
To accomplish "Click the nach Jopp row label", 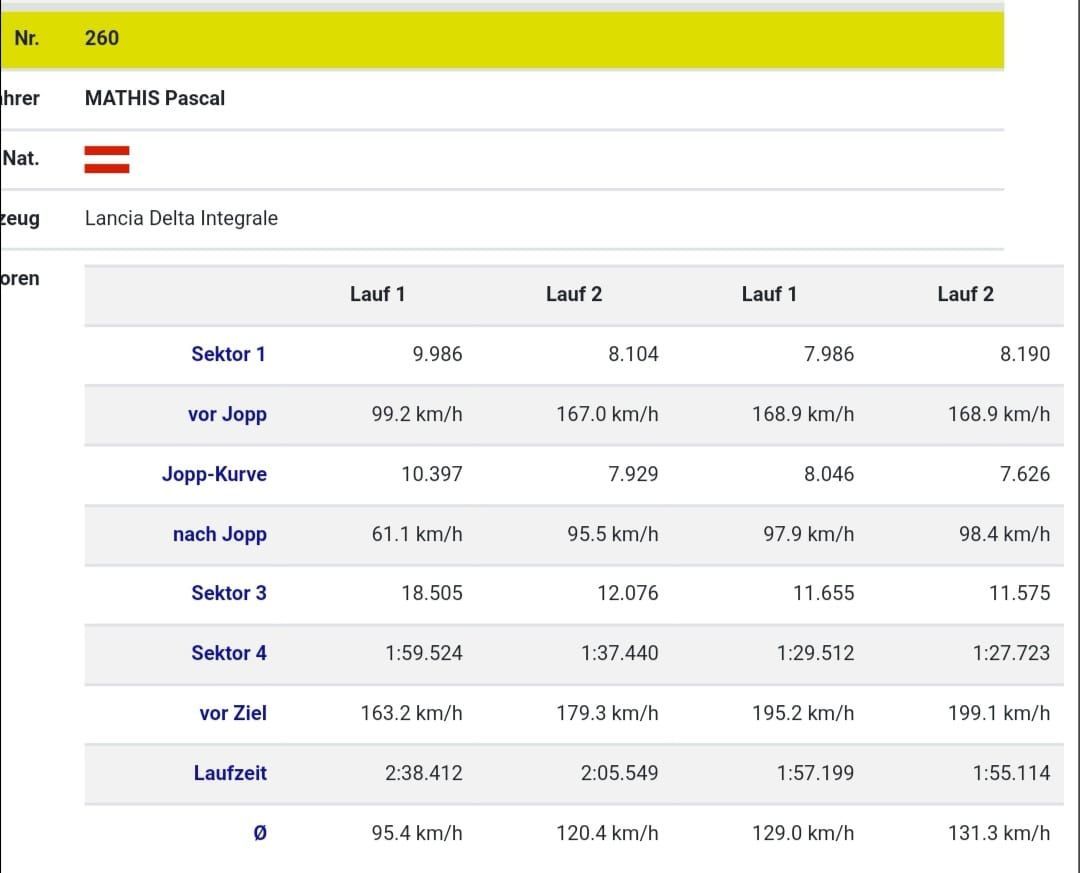I will 220,534.
